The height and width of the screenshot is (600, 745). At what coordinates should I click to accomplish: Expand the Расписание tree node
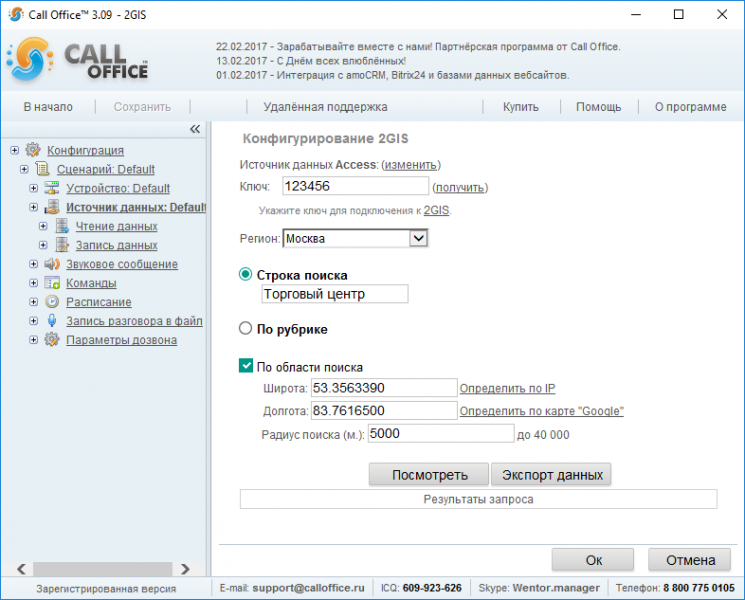coord(33,302)
